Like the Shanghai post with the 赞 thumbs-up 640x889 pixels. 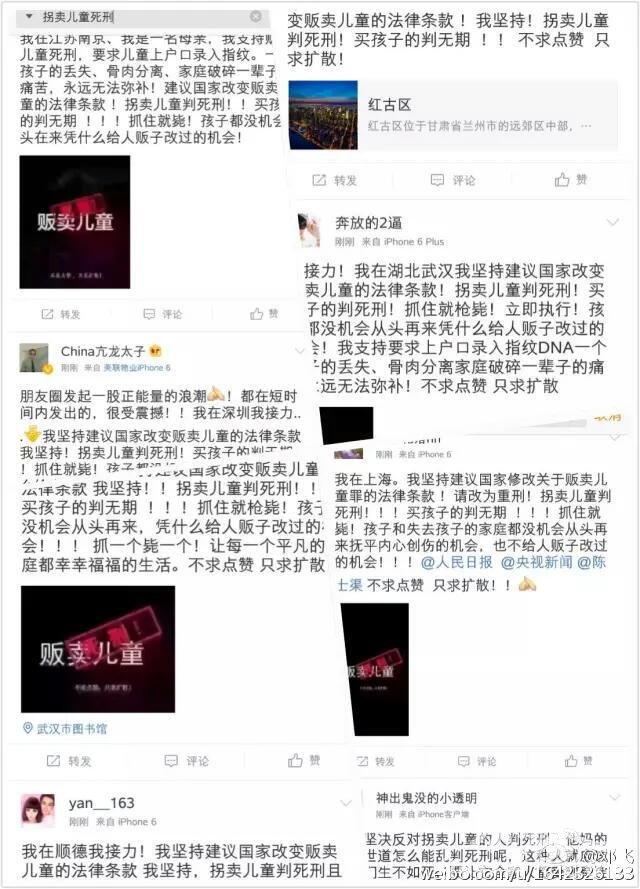(x=578, y=761)
